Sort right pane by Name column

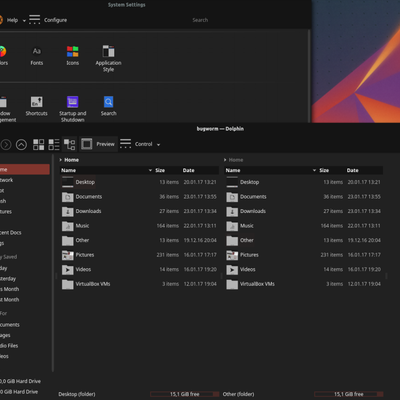pos(233,170)
